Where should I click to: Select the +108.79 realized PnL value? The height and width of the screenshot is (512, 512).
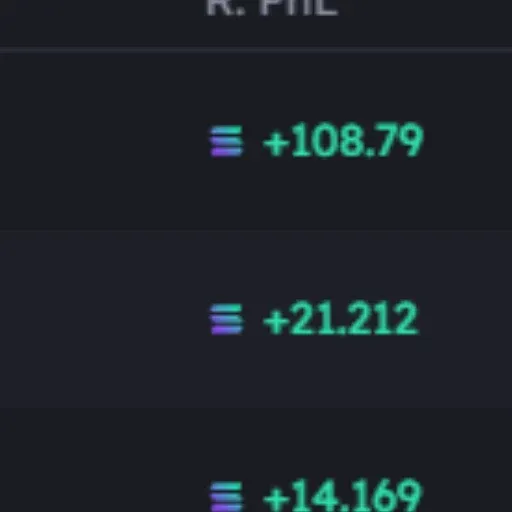pos(343,139)
